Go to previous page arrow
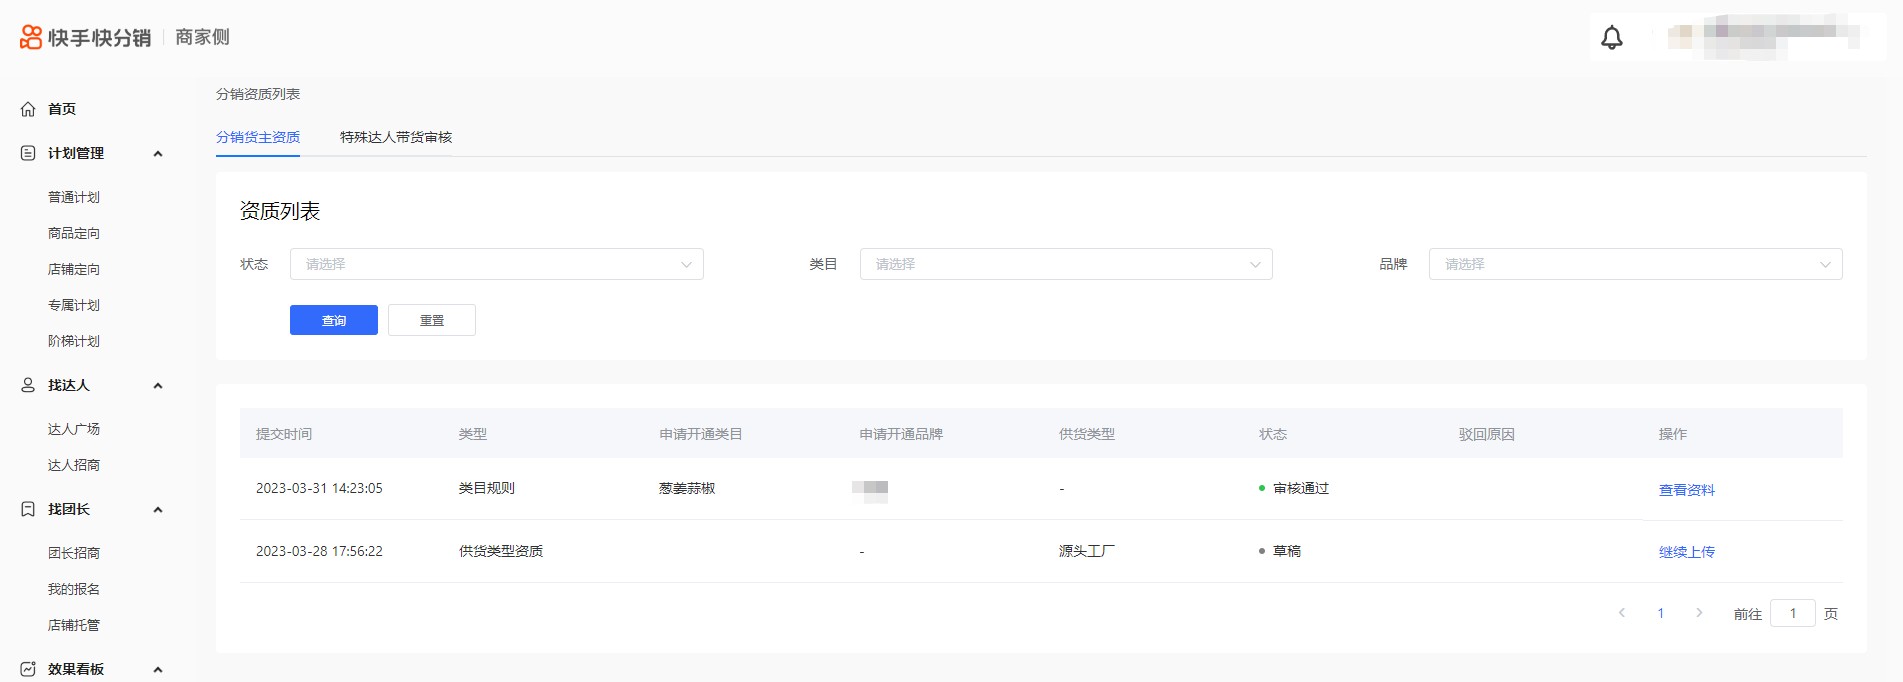 [1622, 613]
